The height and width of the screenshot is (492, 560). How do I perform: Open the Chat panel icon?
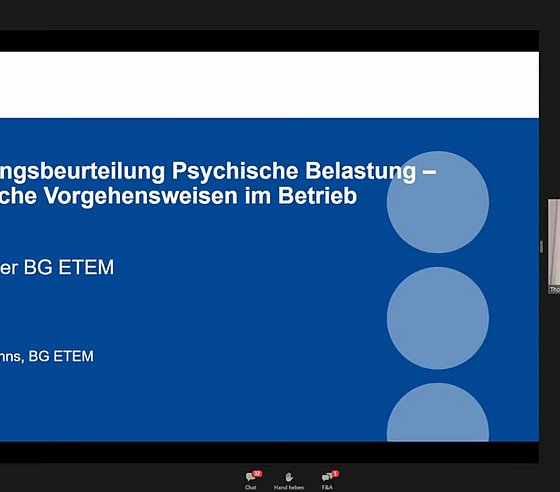(250, 477)
